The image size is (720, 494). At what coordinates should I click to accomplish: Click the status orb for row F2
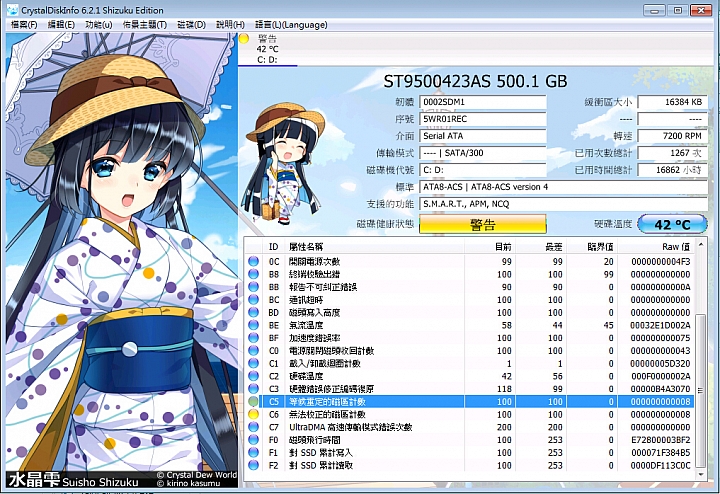click(x=253, y=465)
